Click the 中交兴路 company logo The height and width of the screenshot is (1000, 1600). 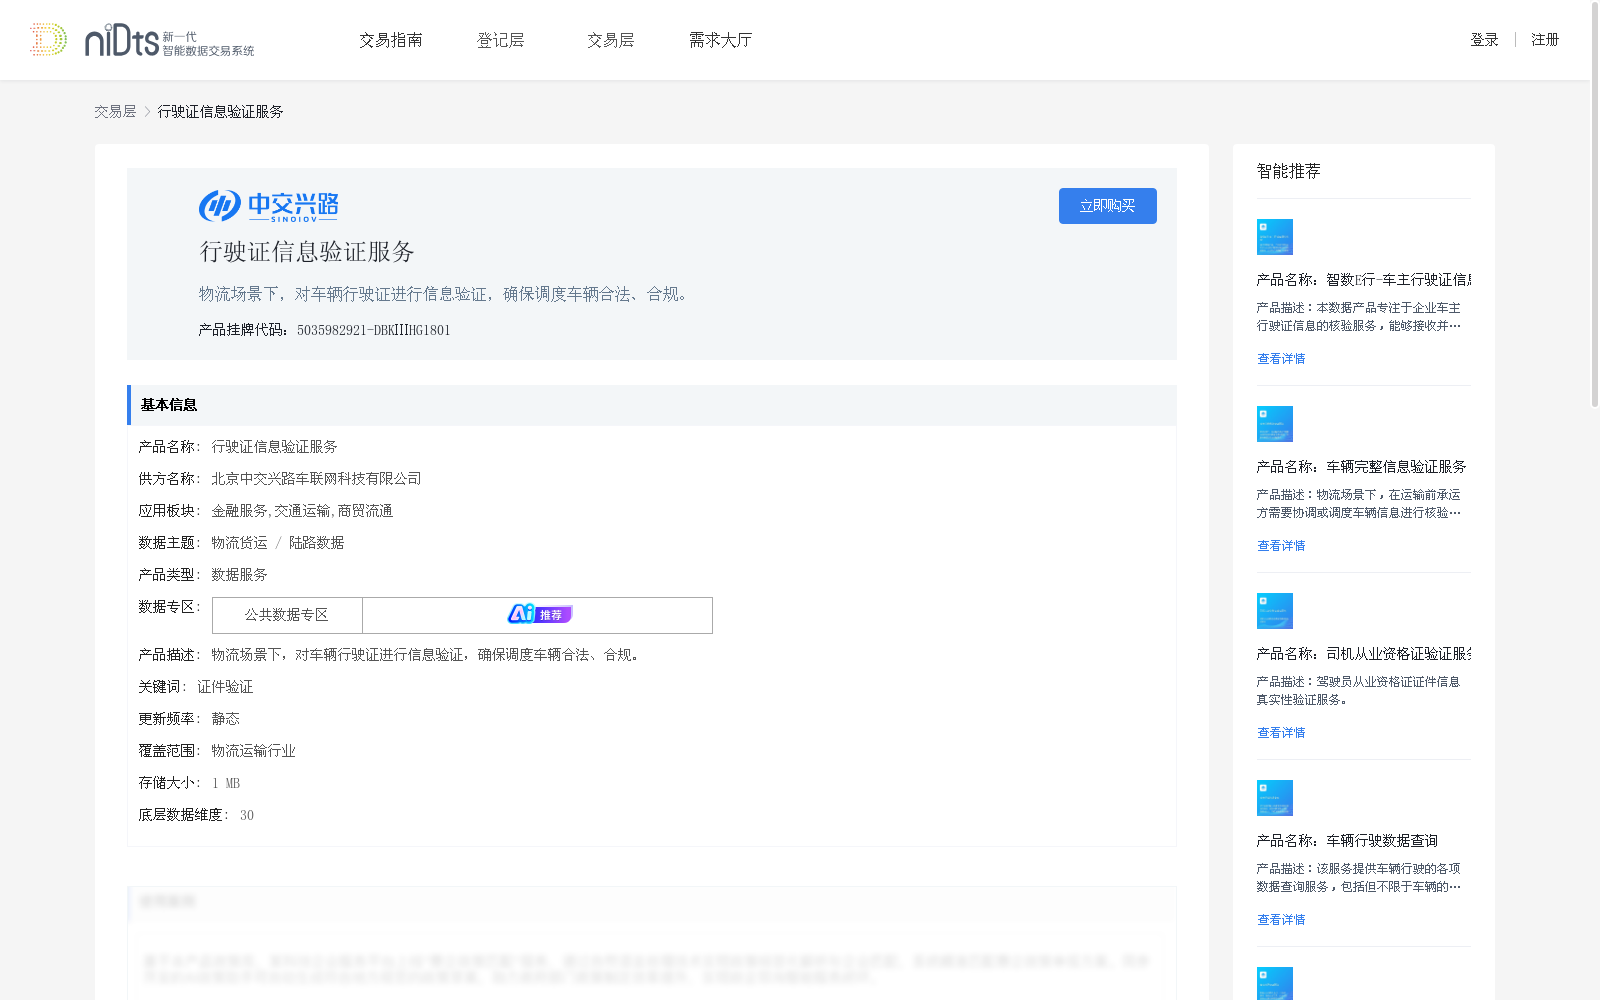coord(268,206)
